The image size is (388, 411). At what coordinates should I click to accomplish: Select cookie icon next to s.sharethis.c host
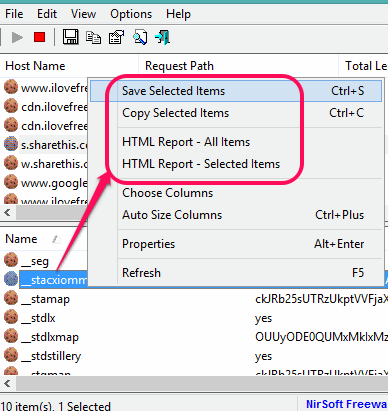[11, 144]
